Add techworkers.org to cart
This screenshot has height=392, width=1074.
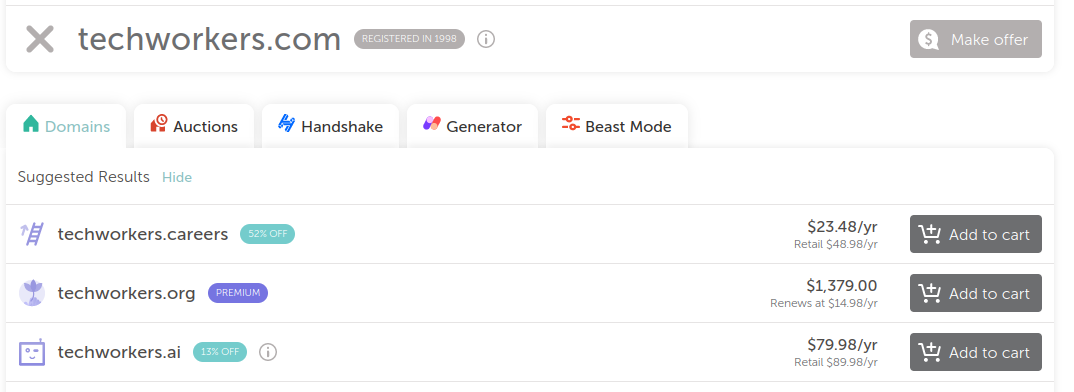point(975,293)
